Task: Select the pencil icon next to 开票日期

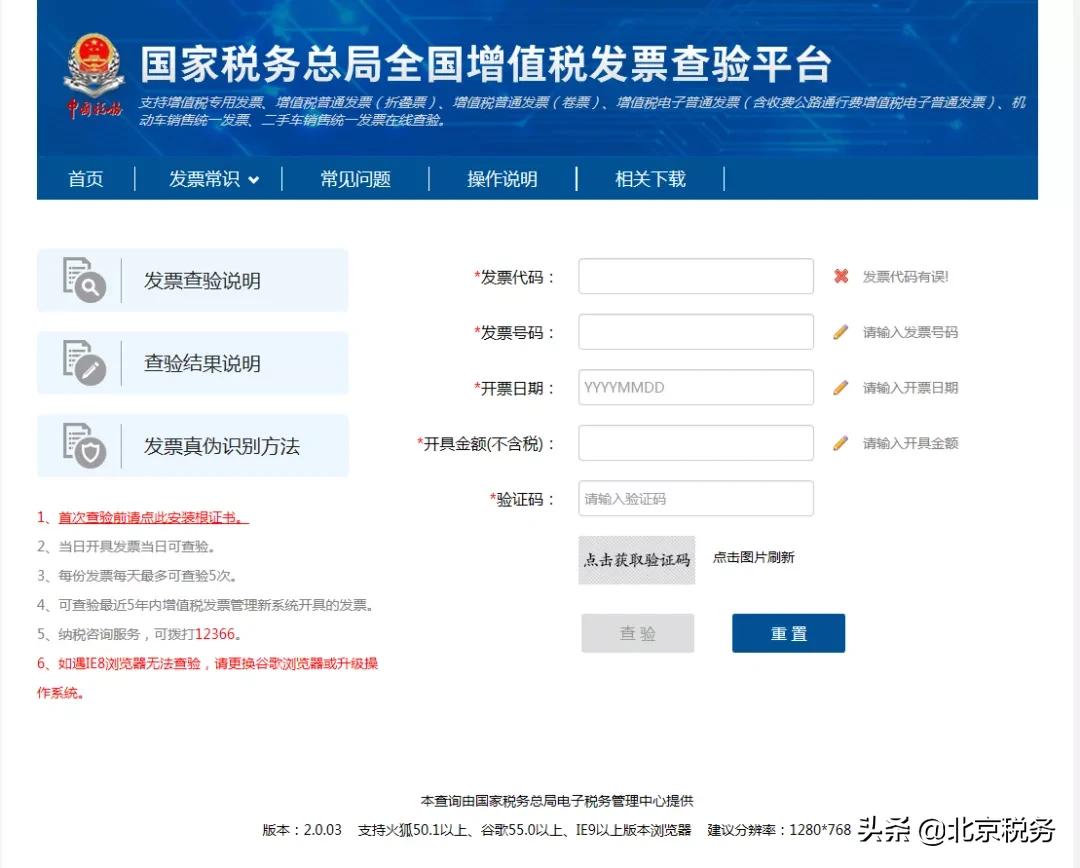Action: 840,387
